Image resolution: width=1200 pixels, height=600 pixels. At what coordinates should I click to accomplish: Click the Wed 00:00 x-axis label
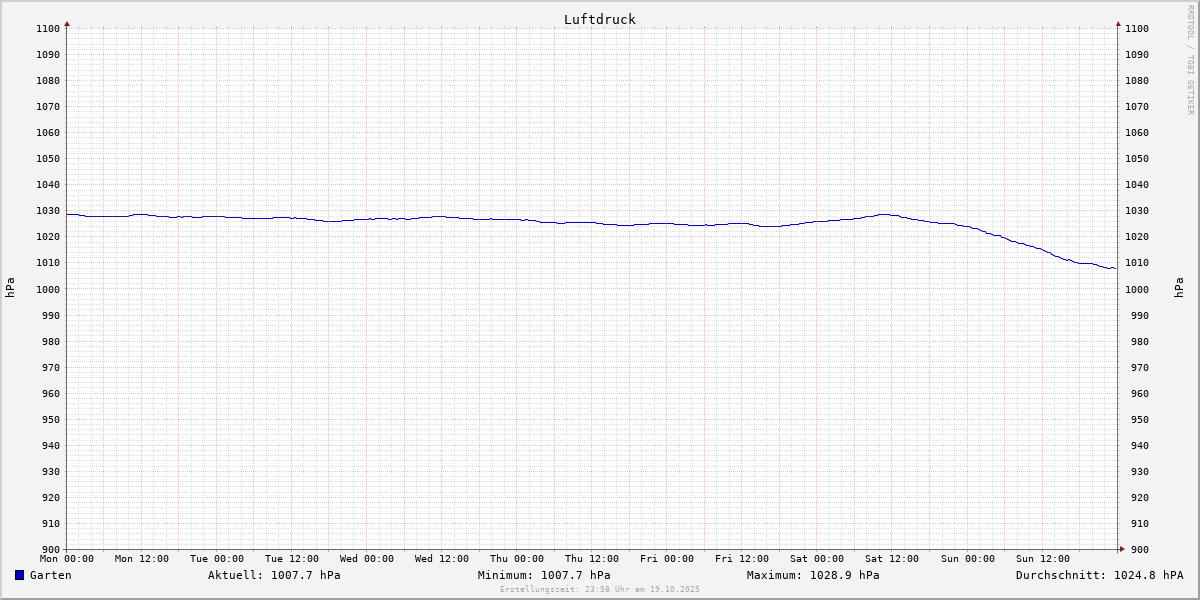coord(367,559)
